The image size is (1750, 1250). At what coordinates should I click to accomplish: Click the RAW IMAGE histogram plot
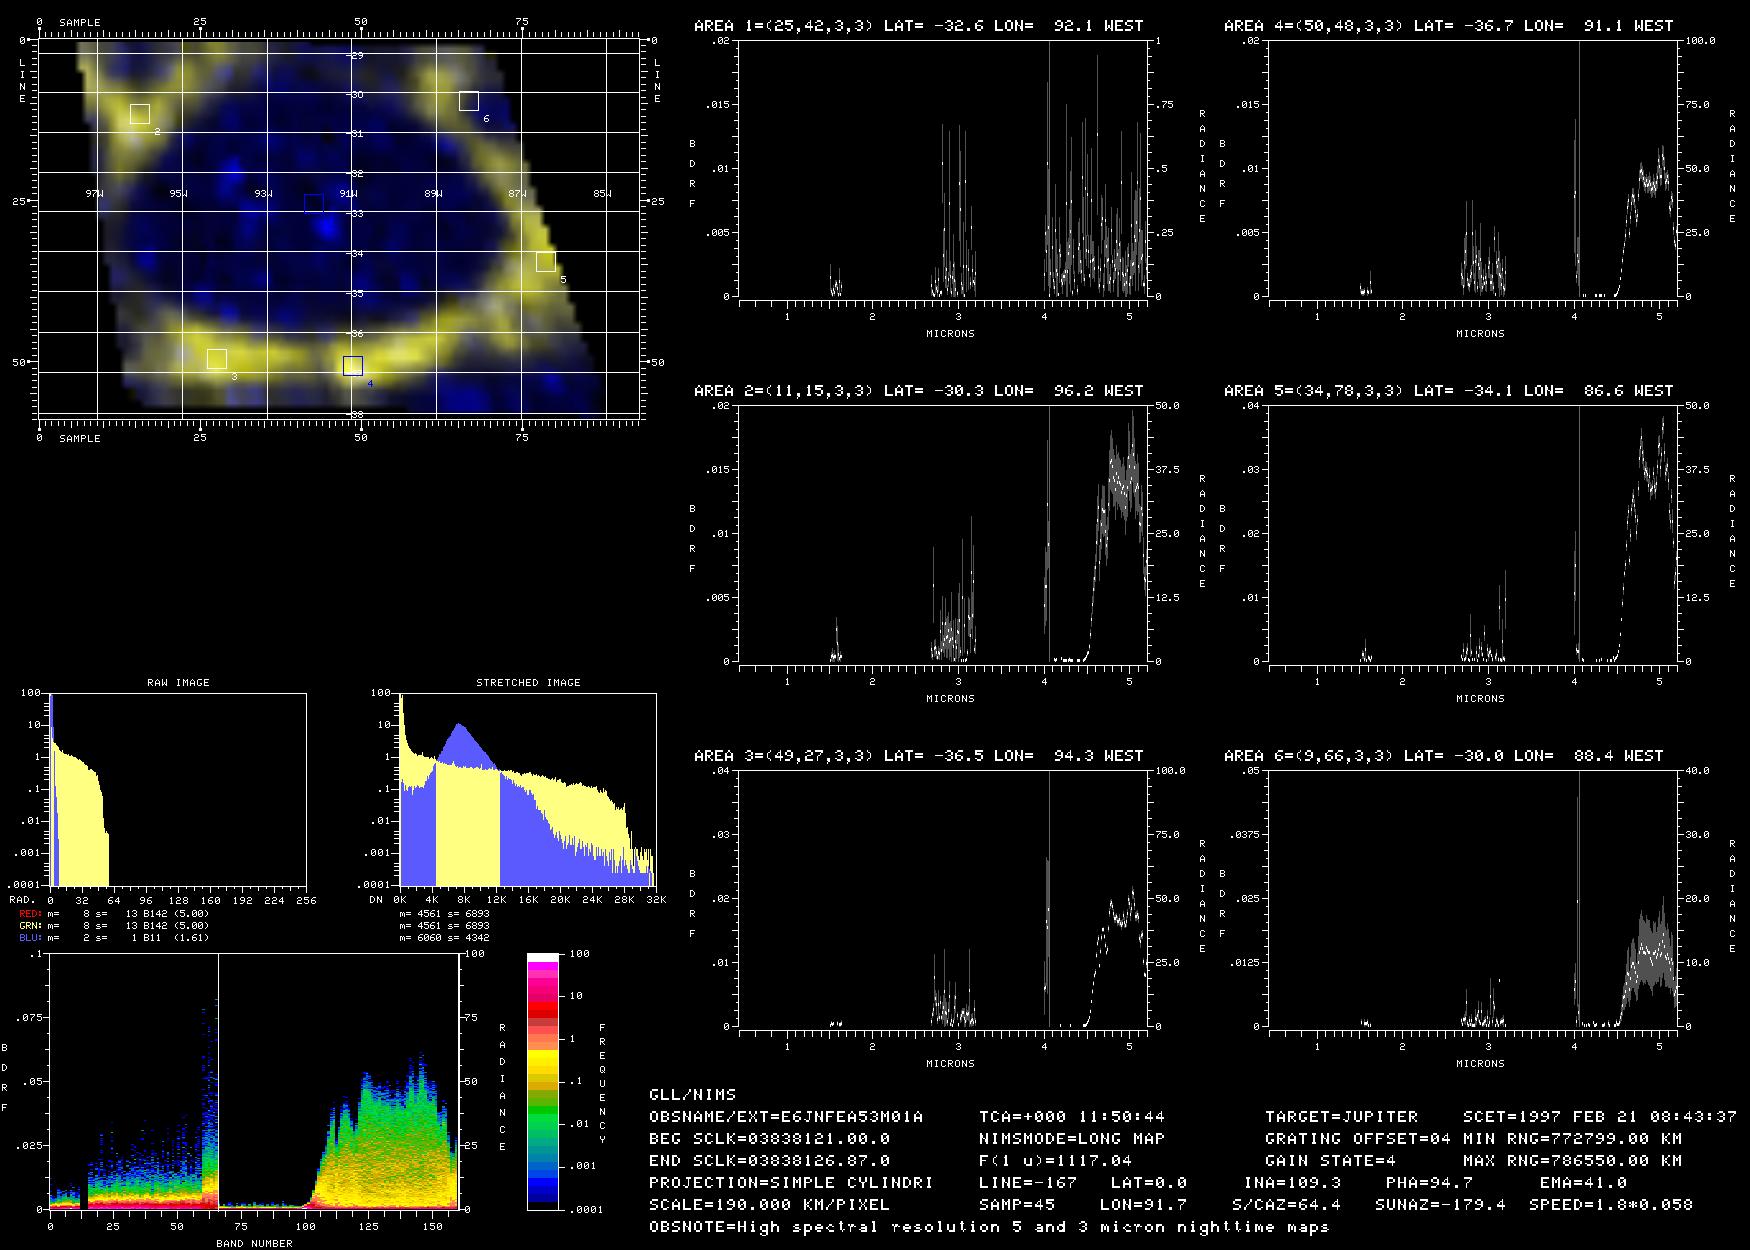tap(177, 789)
